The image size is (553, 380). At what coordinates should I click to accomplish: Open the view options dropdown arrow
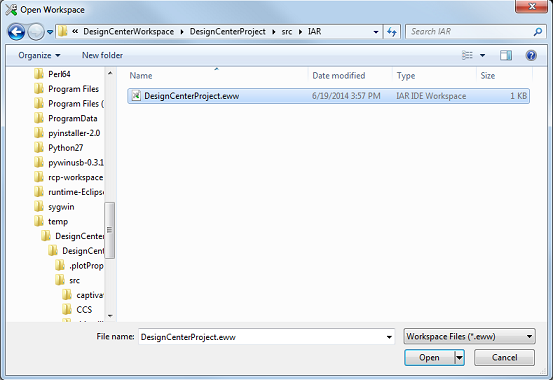point(482,55)
